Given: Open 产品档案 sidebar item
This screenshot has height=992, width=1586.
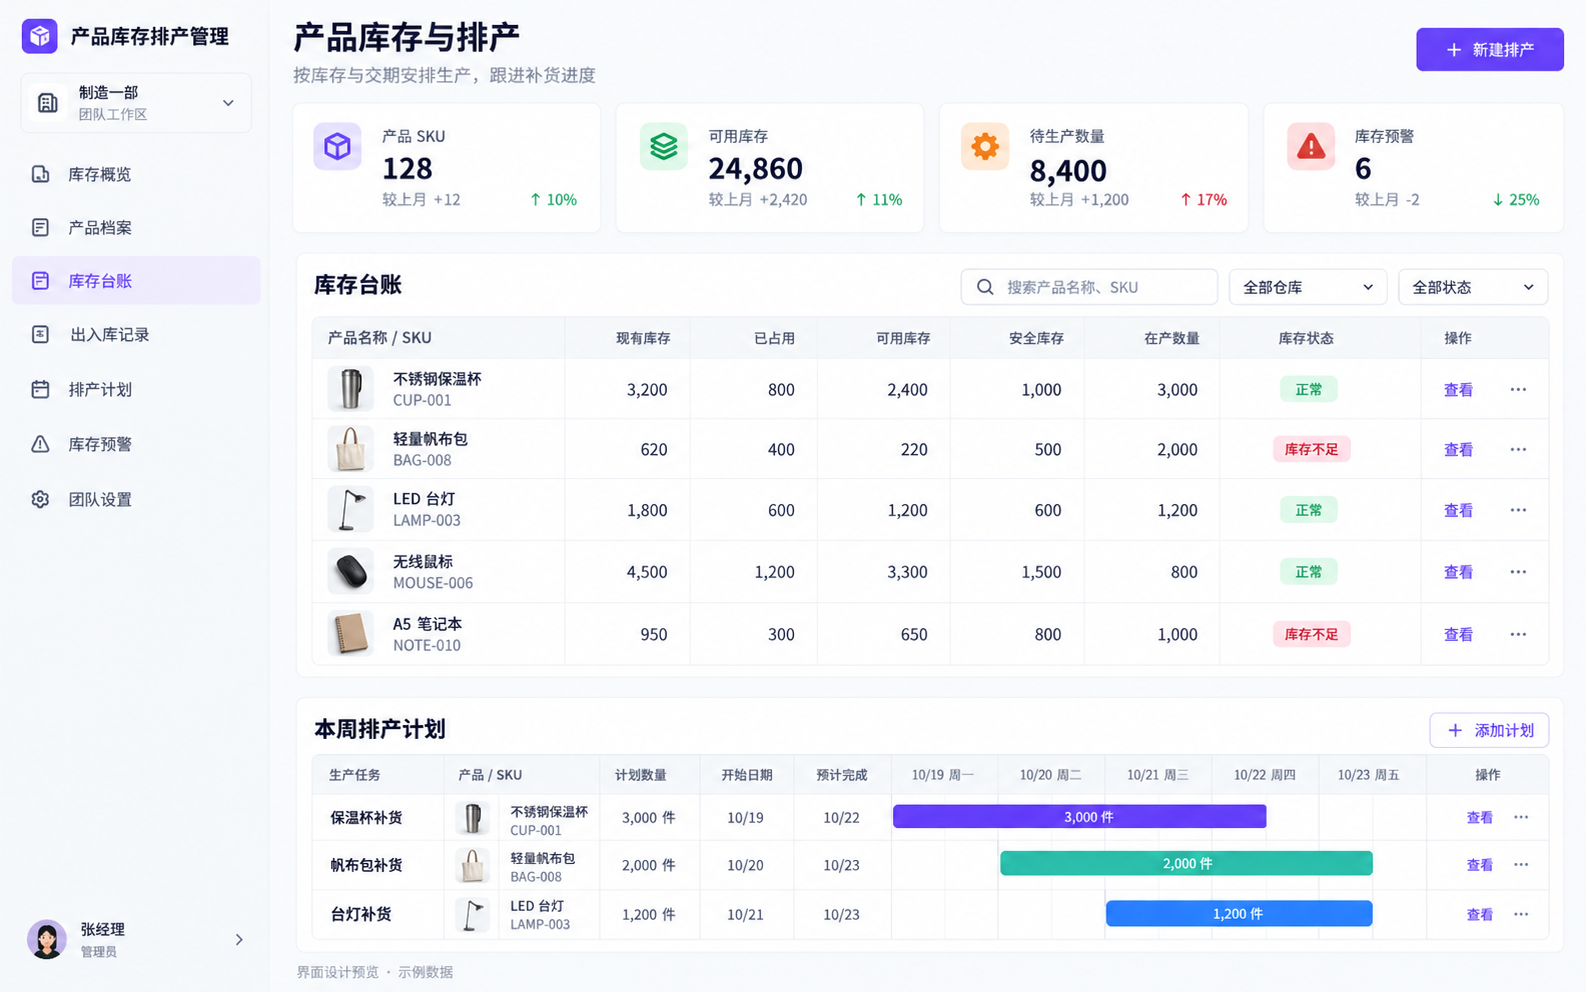Looking at the screenshot, I should coord(136,227).
